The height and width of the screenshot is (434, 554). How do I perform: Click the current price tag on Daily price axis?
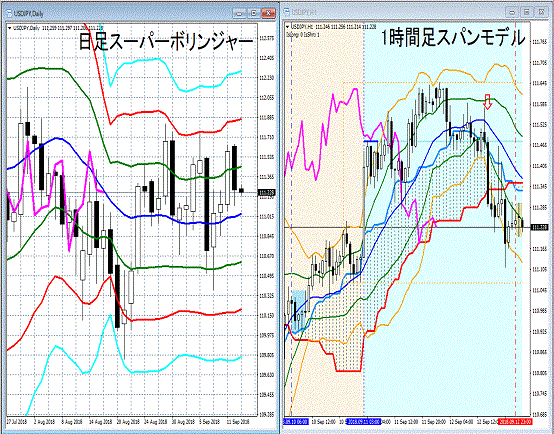click(x=267, y=193)
